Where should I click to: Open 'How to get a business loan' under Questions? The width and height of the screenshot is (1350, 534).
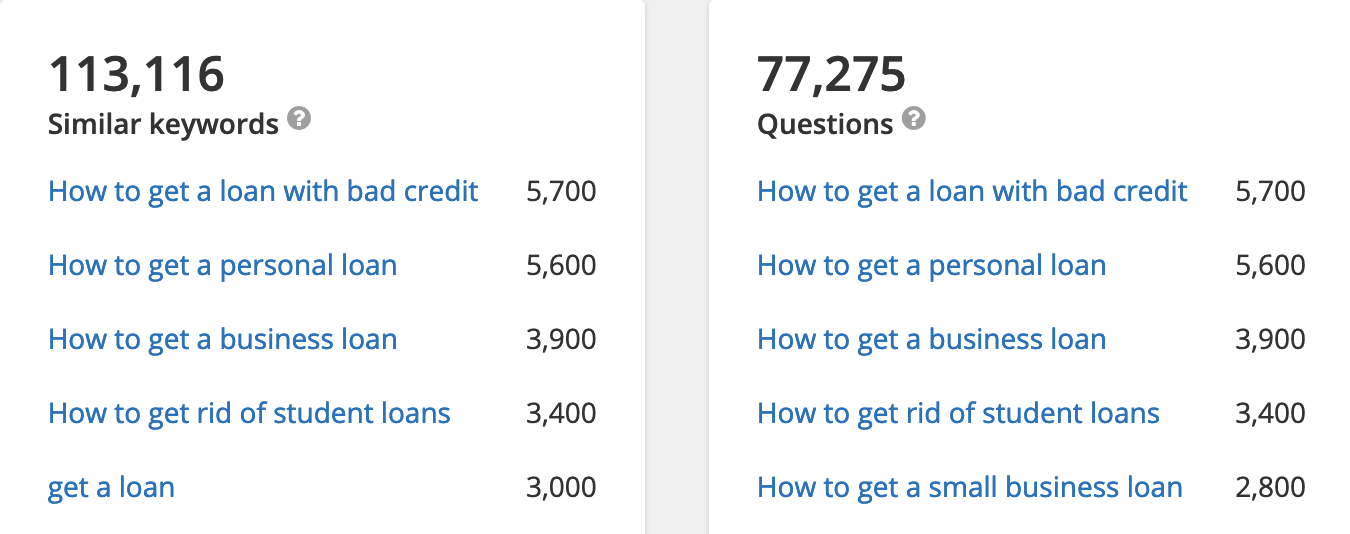(x=931, y=339)
